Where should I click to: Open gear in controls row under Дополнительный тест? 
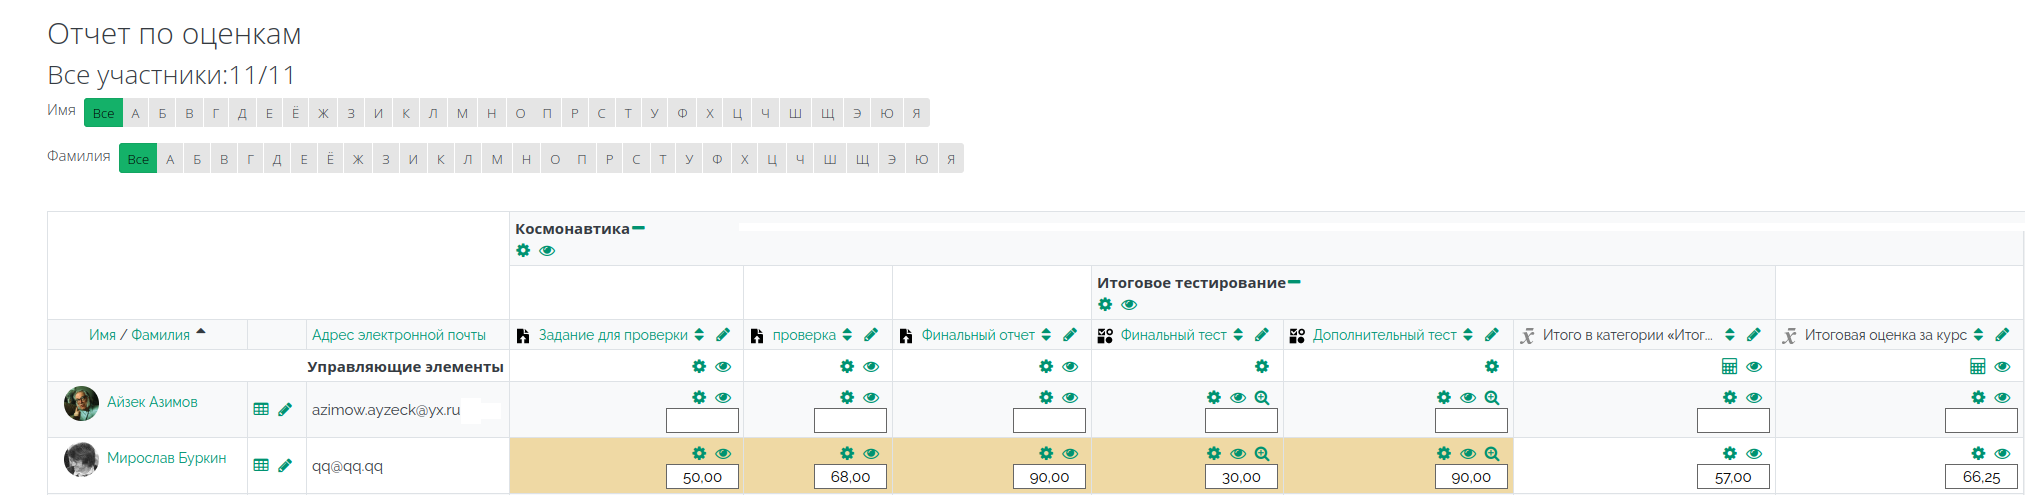[1492, 366]
